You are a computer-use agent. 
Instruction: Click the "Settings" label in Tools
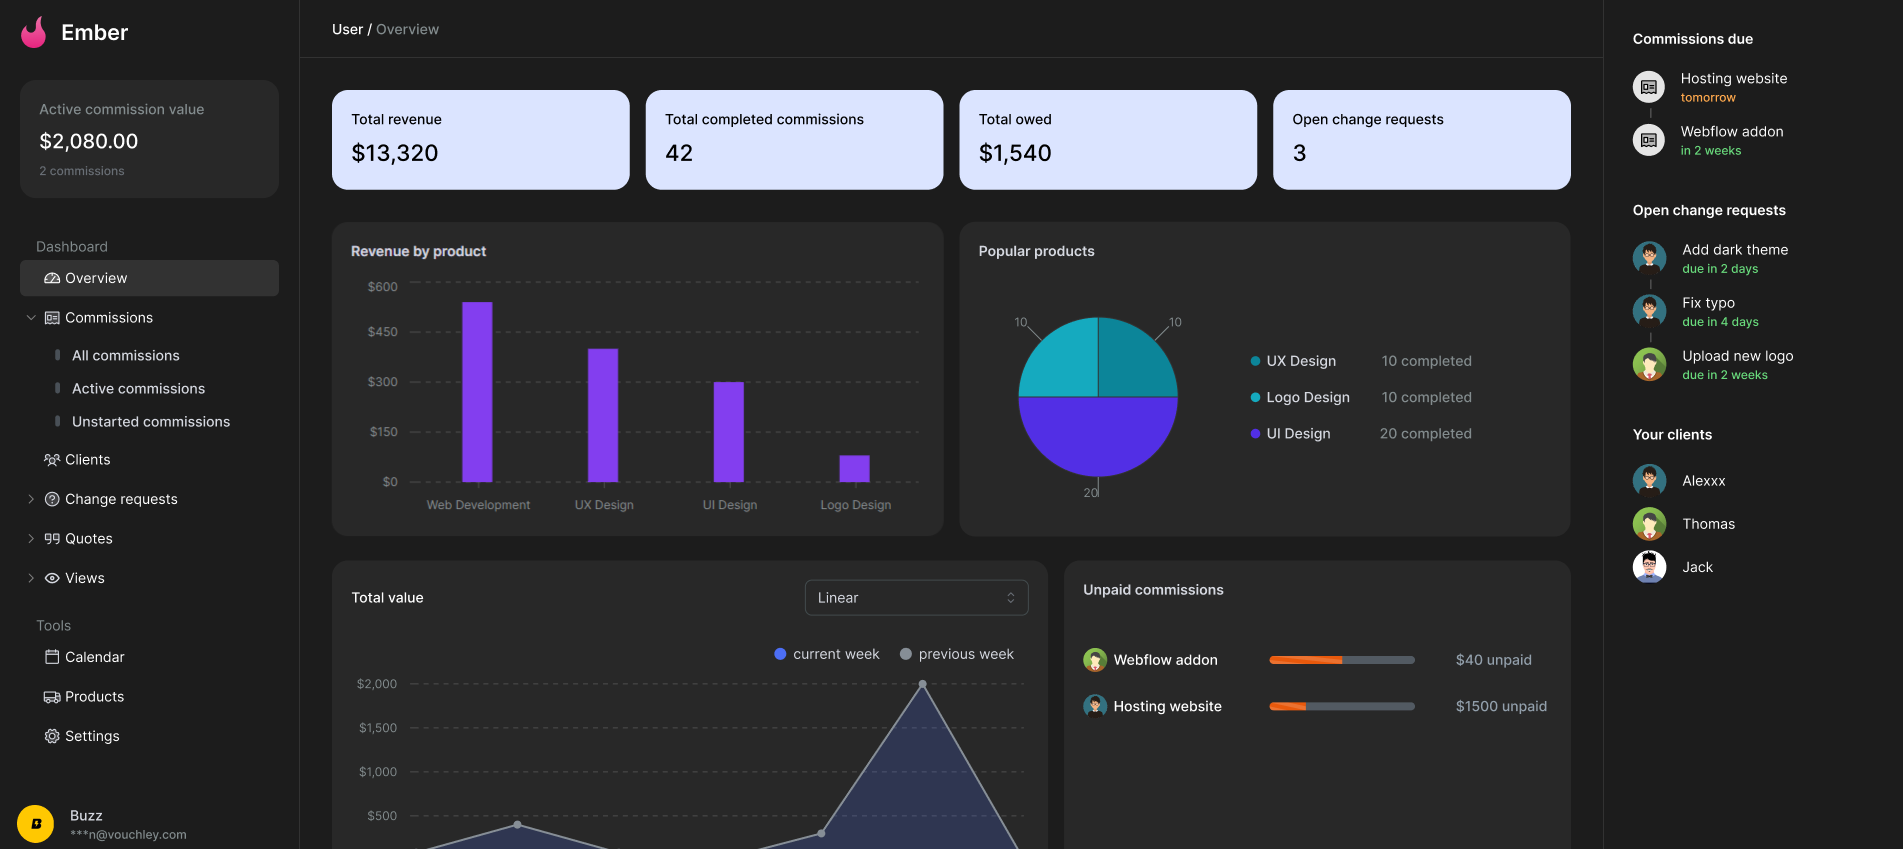point(92,736)
